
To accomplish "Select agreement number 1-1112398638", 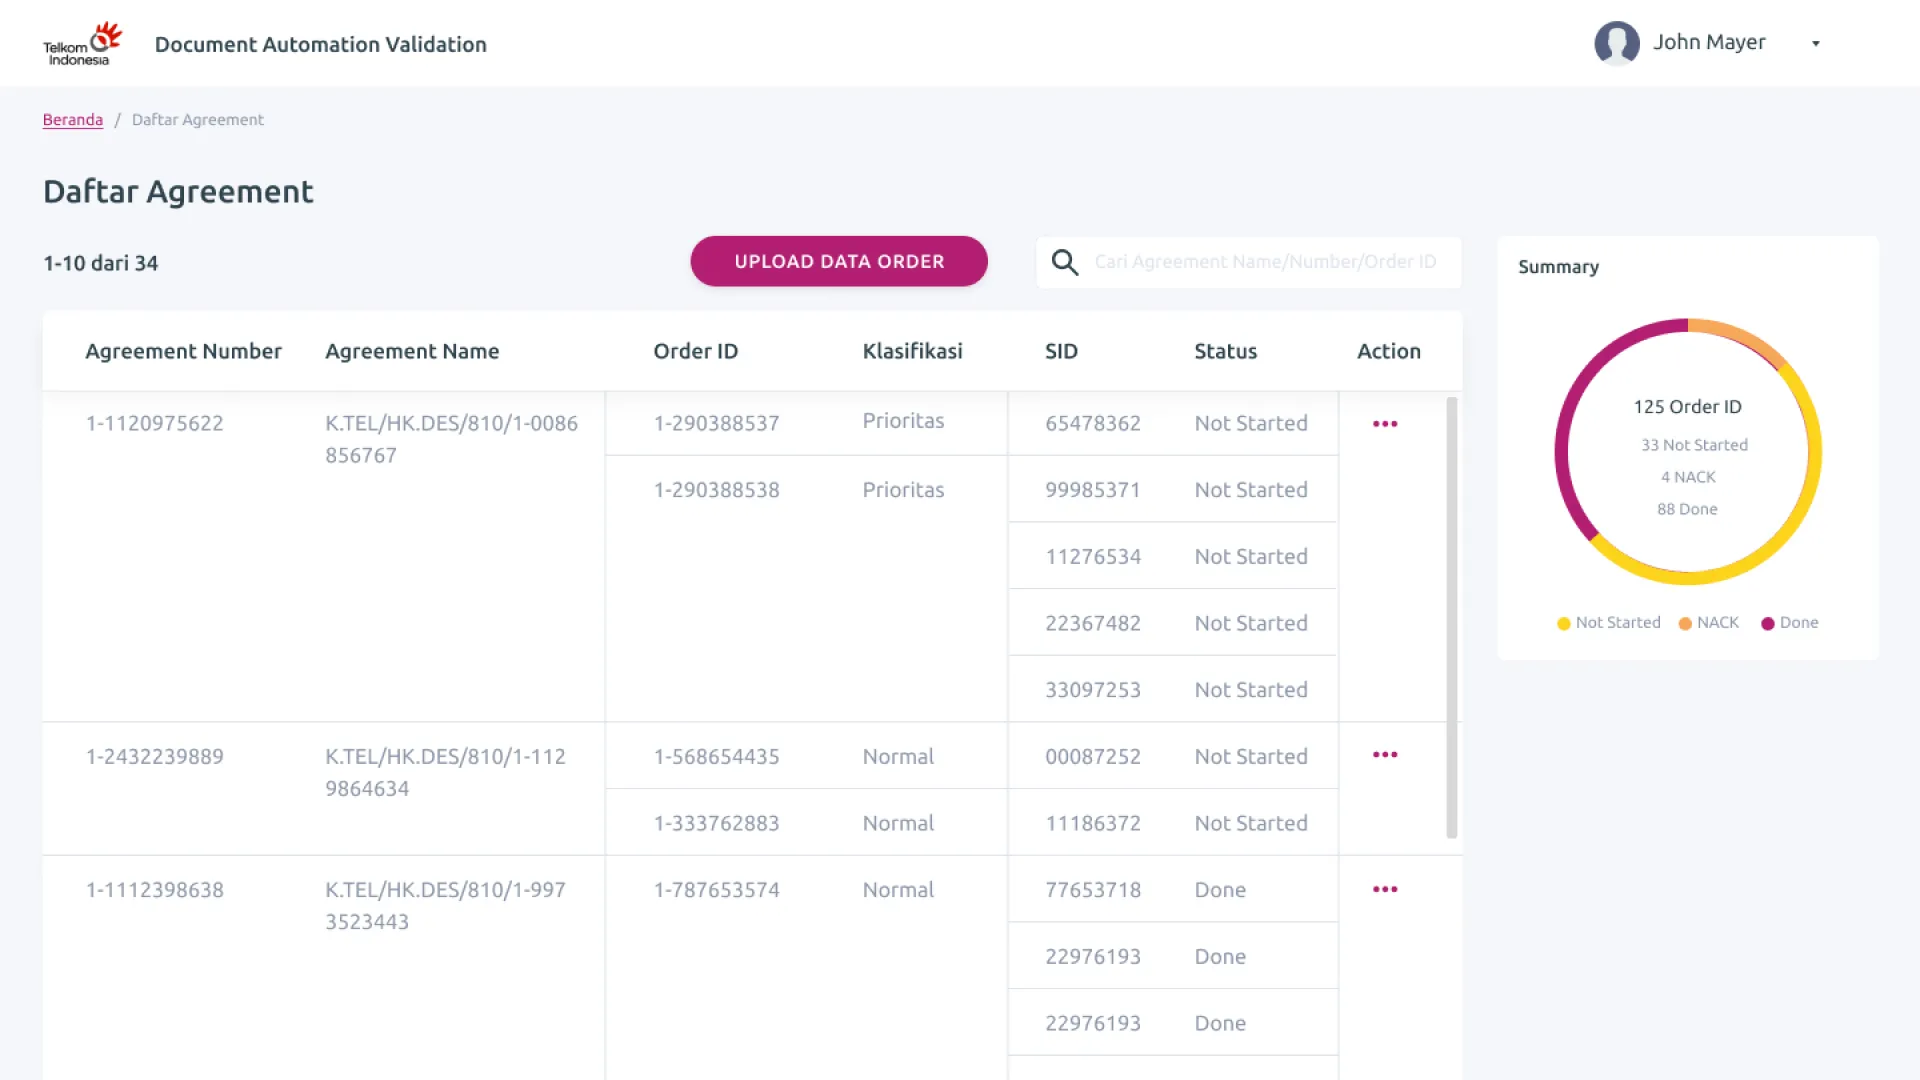I will click(x=155, y=889).
